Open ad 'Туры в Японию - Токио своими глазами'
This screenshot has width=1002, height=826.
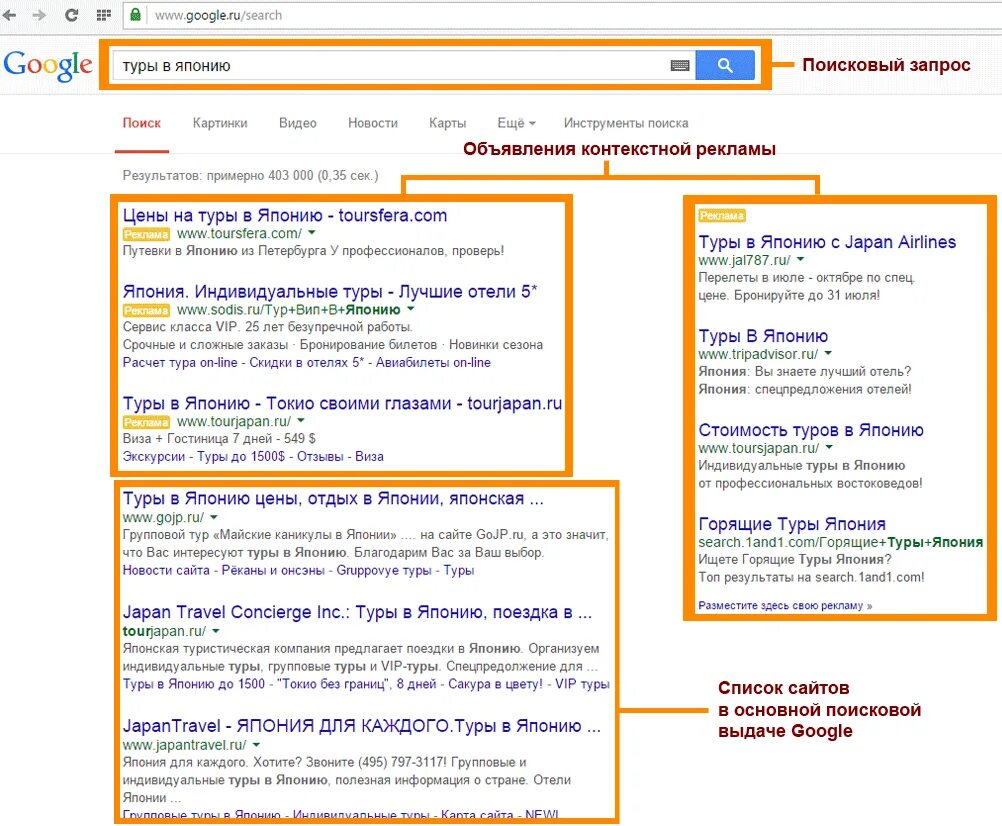[x=343, y=404]
